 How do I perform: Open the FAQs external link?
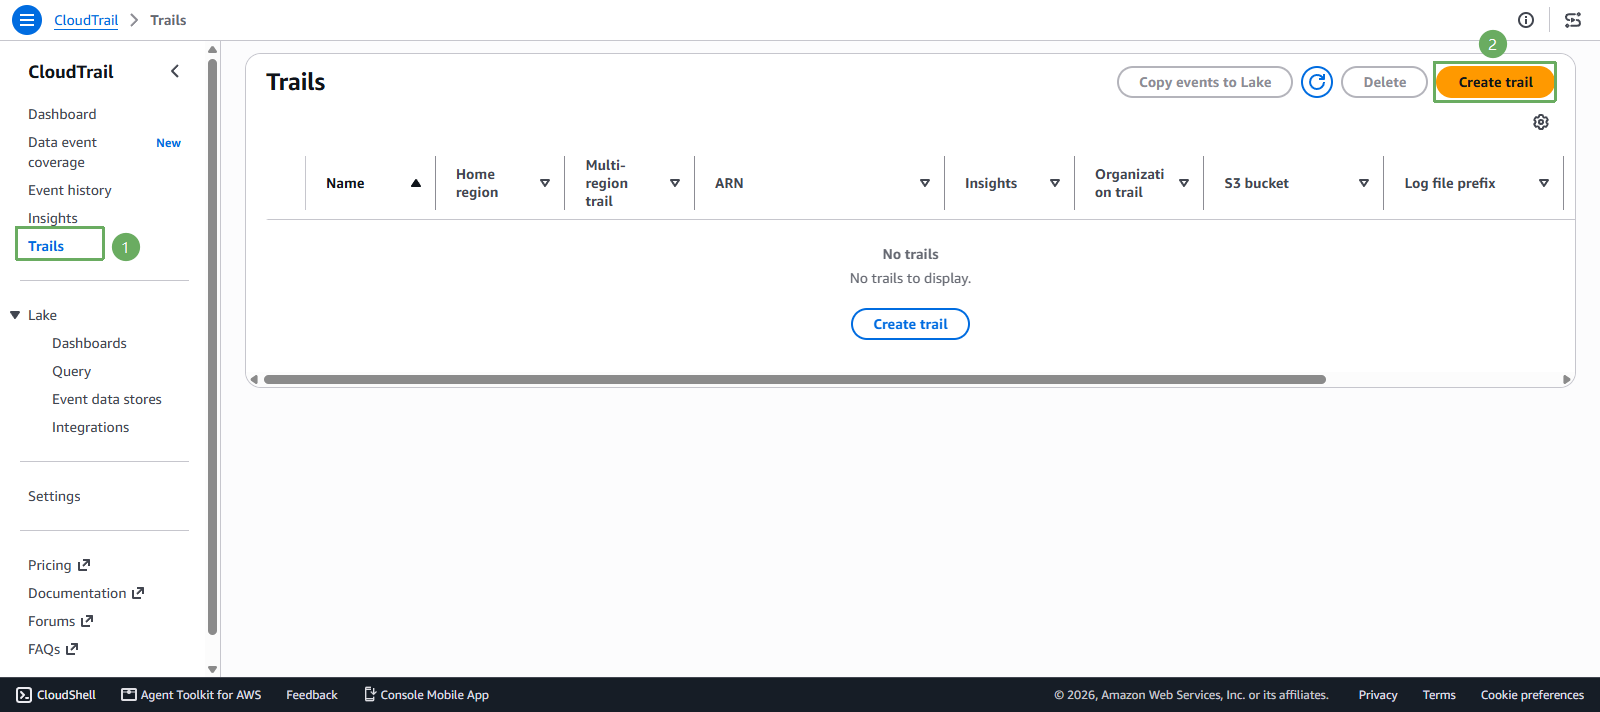pyautogui.click(x=53, y=649)
